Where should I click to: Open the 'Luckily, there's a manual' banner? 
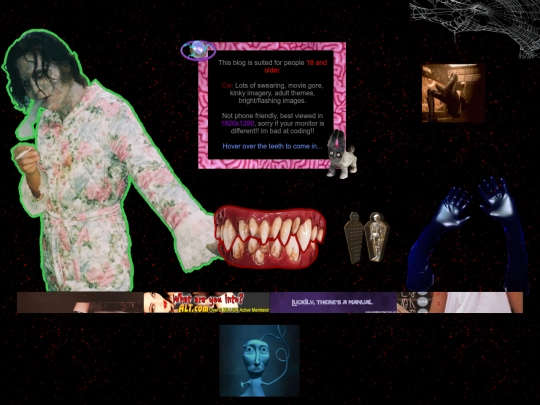[x=333, y=302]
